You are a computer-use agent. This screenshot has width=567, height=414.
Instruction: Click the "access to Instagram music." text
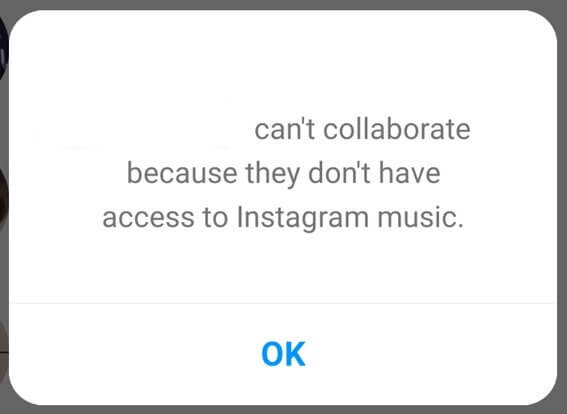[x=283, y=218]
